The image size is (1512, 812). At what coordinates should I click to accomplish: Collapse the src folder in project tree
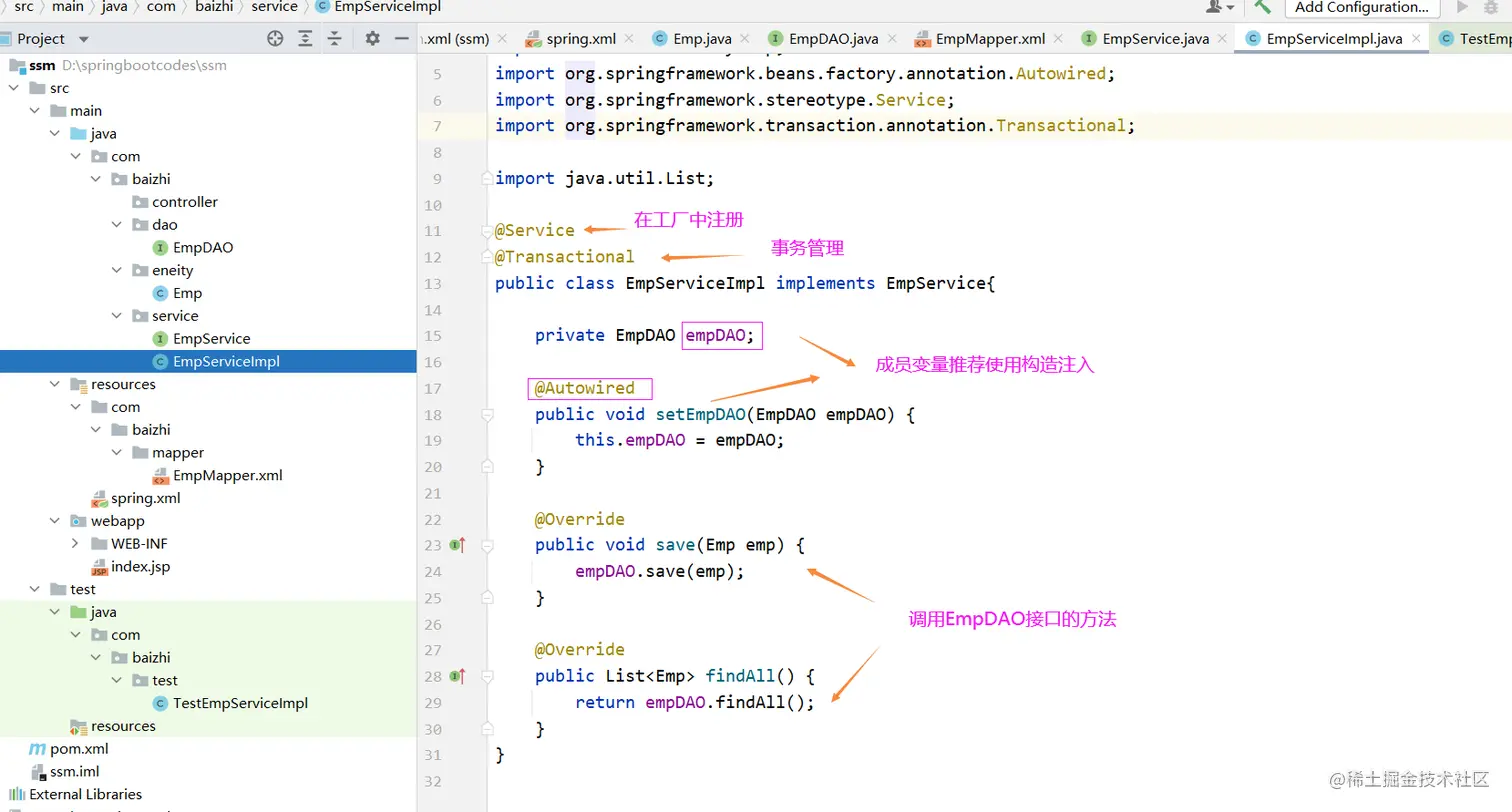pos(14,88)
